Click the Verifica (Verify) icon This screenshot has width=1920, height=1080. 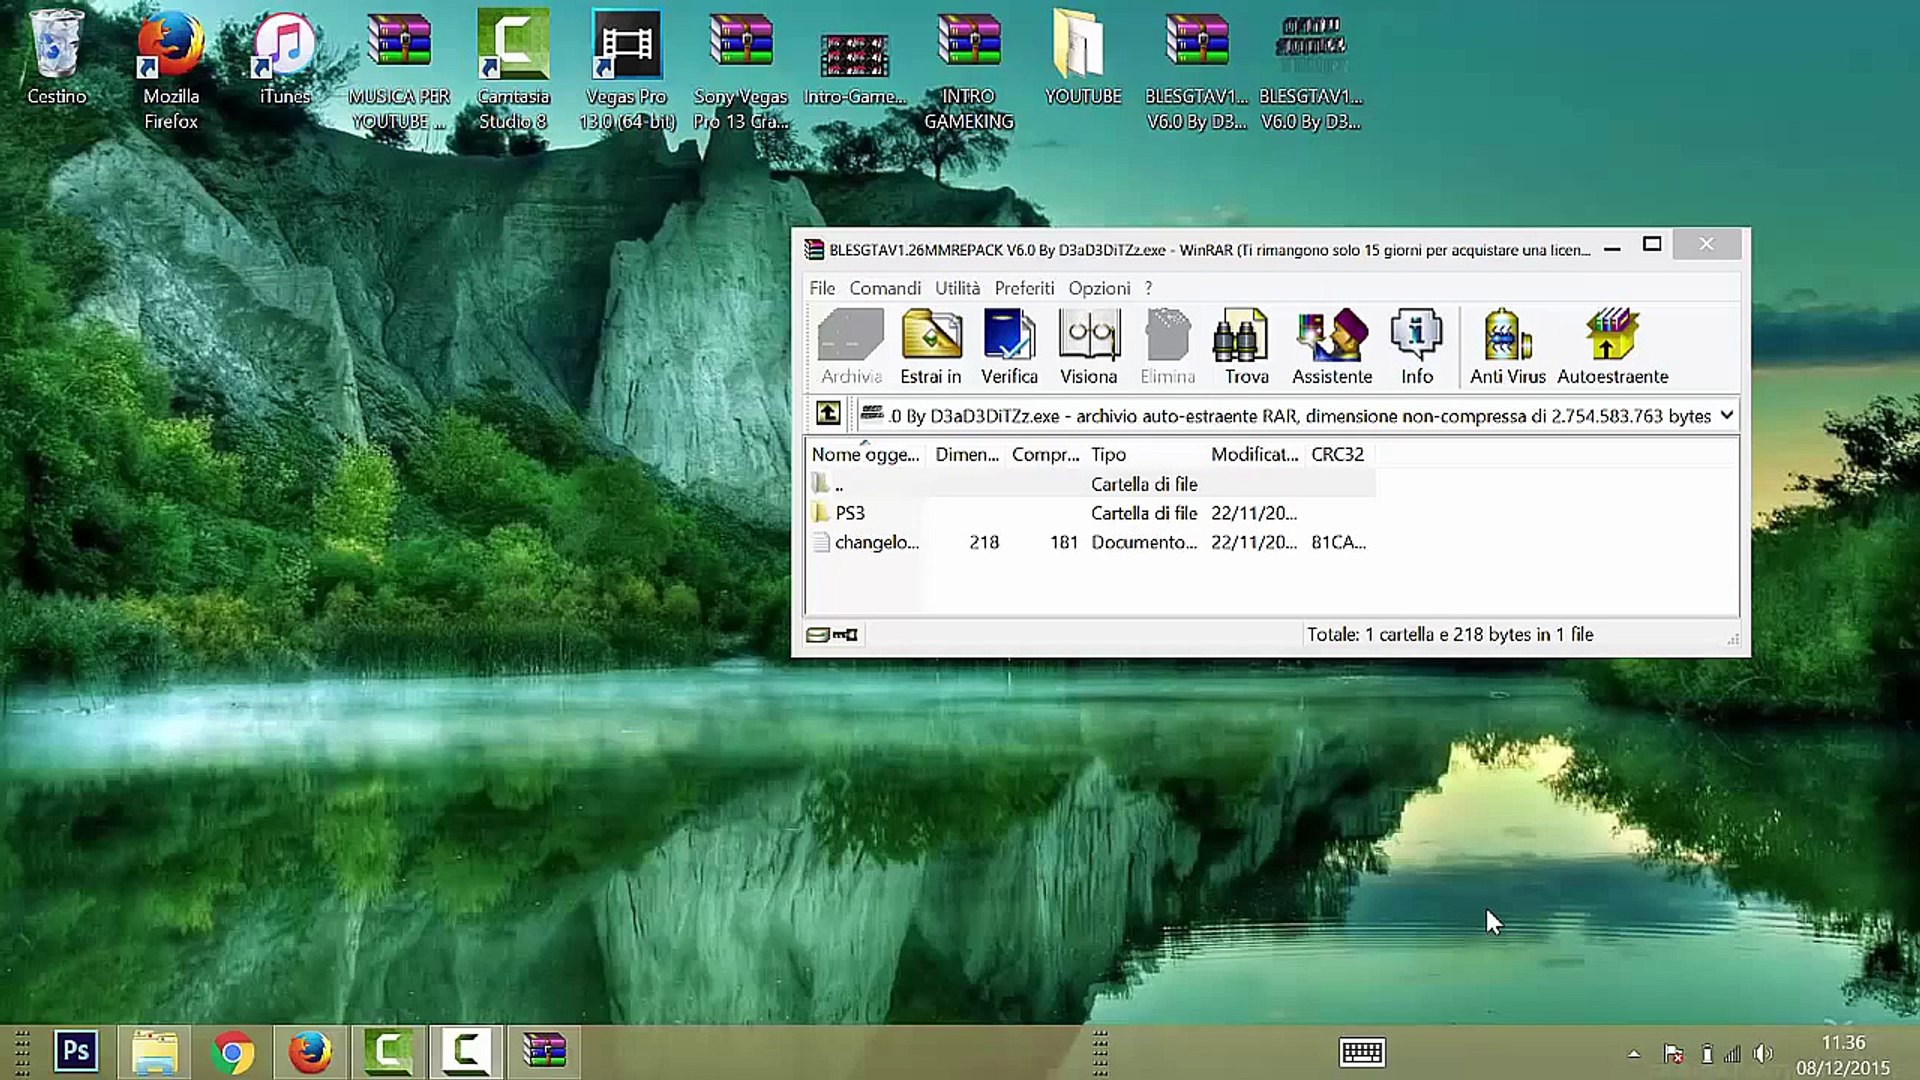click(1010, 345)
